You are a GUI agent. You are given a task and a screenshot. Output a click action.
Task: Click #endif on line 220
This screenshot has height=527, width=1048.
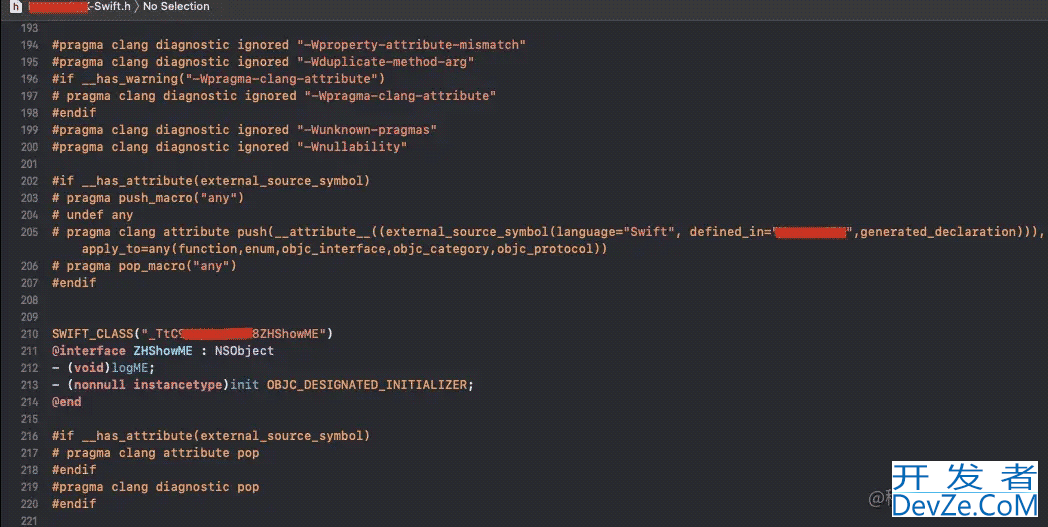(74, 504)
